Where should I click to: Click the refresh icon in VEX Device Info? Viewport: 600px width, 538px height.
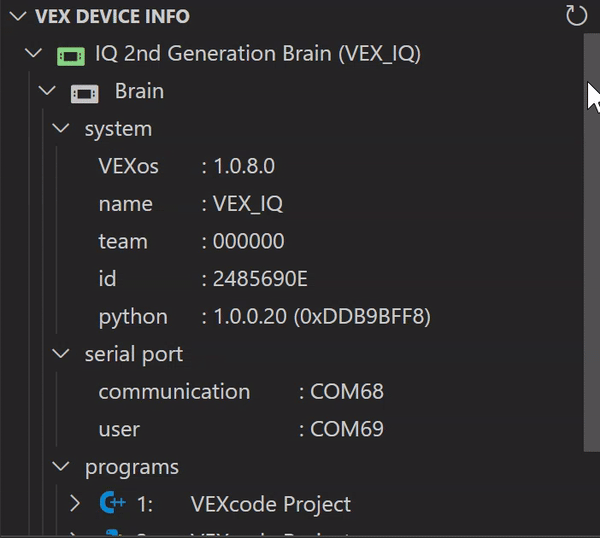pyautogui.click(x=576, y=16)
